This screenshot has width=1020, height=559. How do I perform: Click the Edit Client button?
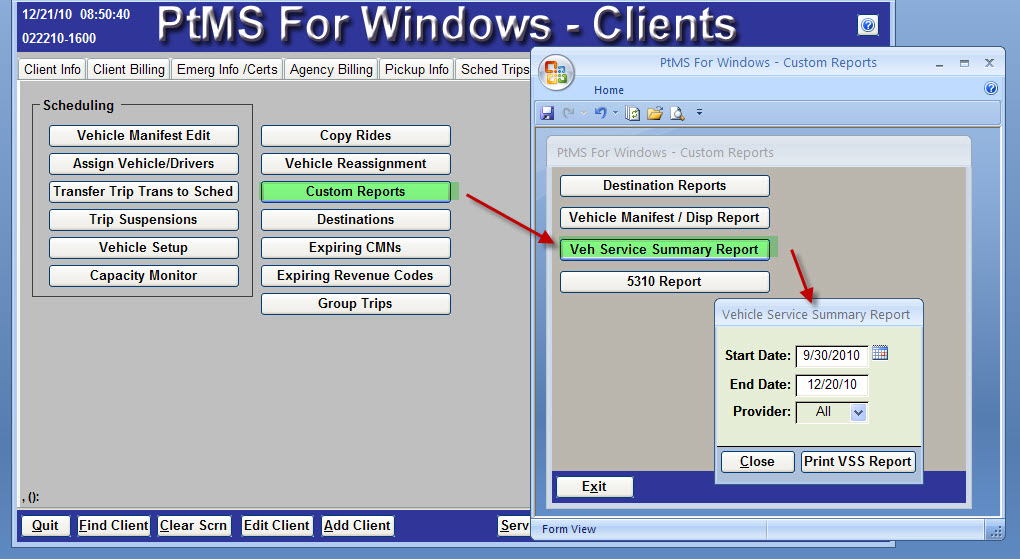(x=276, y=526)
